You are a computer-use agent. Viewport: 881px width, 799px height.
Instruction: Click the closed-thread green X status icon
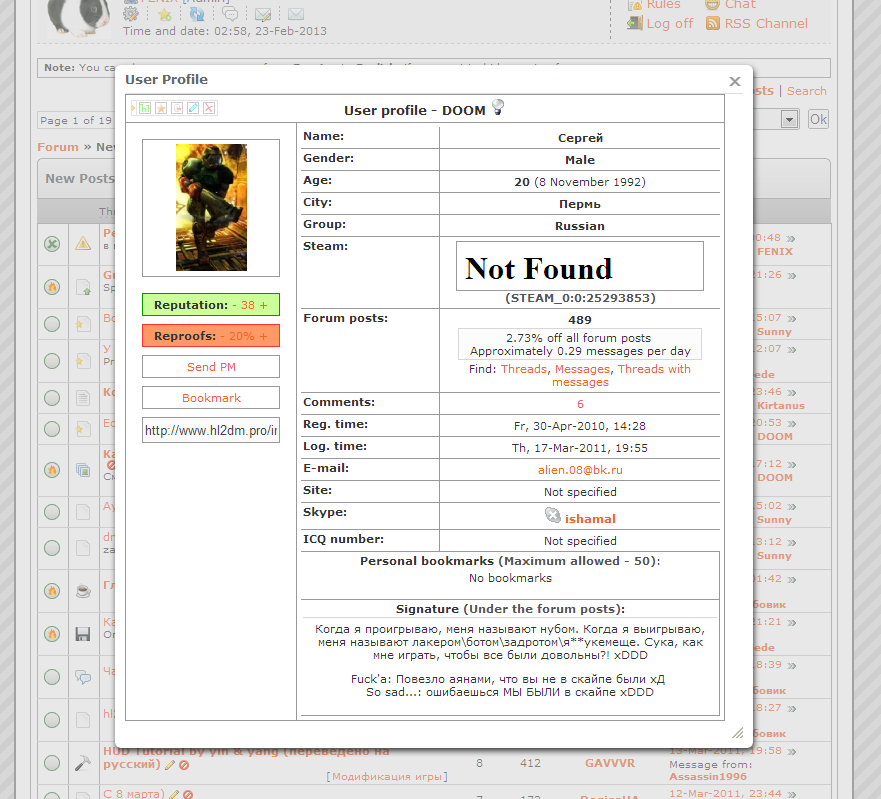point(52,244)
